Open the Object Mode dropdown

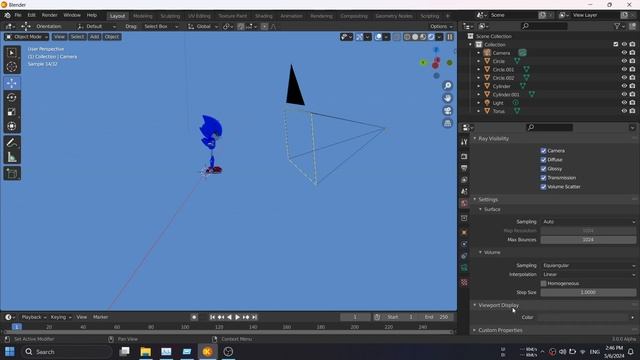[27, 37]
